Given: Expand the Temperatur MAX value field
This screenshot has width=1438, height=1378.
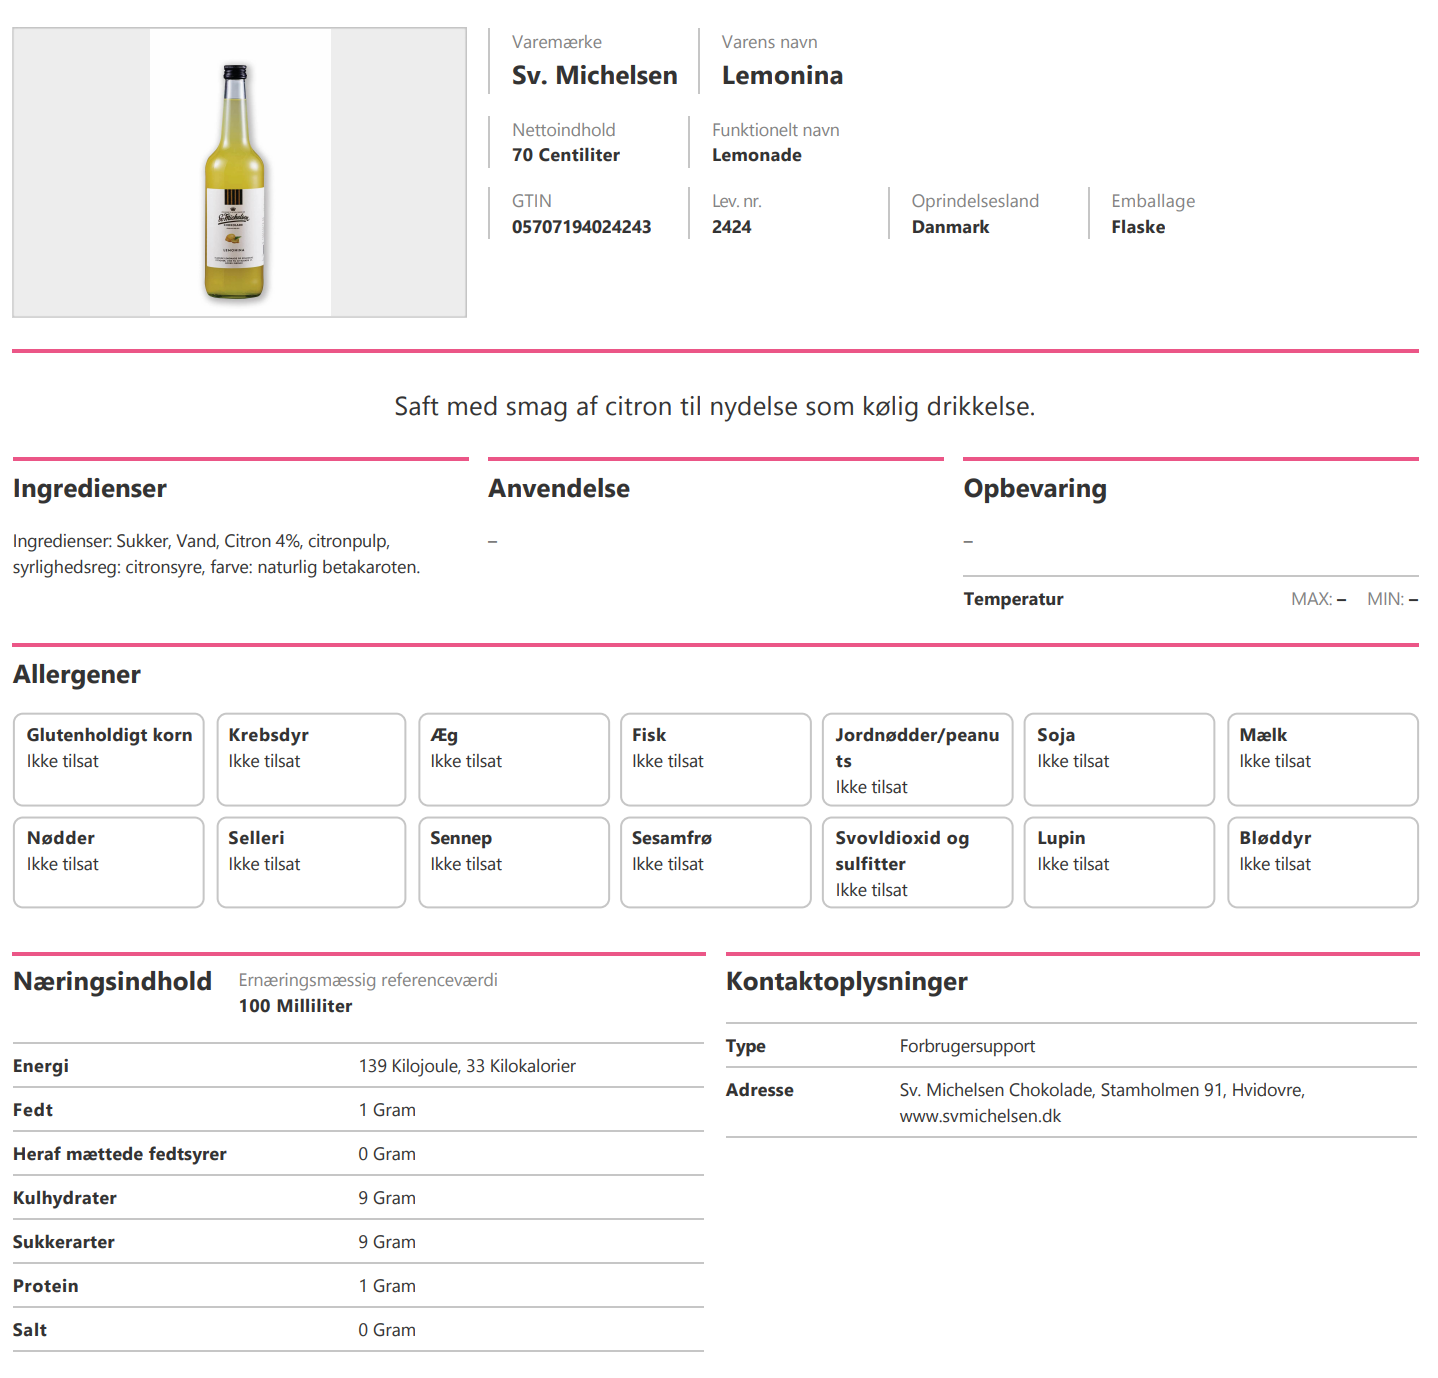Looking at the screenshot, I should click(x=1340, y=598).
